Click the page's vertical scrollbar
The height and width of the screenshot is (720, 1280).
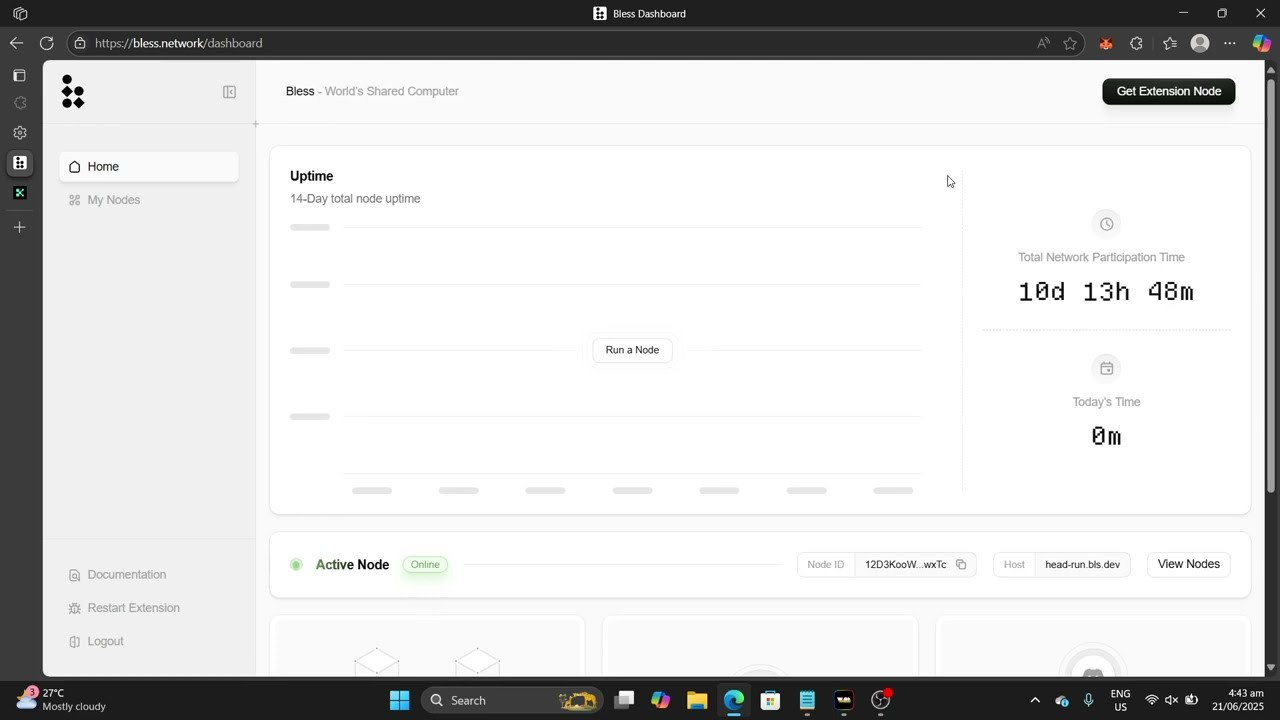(x=1272, y=285)
